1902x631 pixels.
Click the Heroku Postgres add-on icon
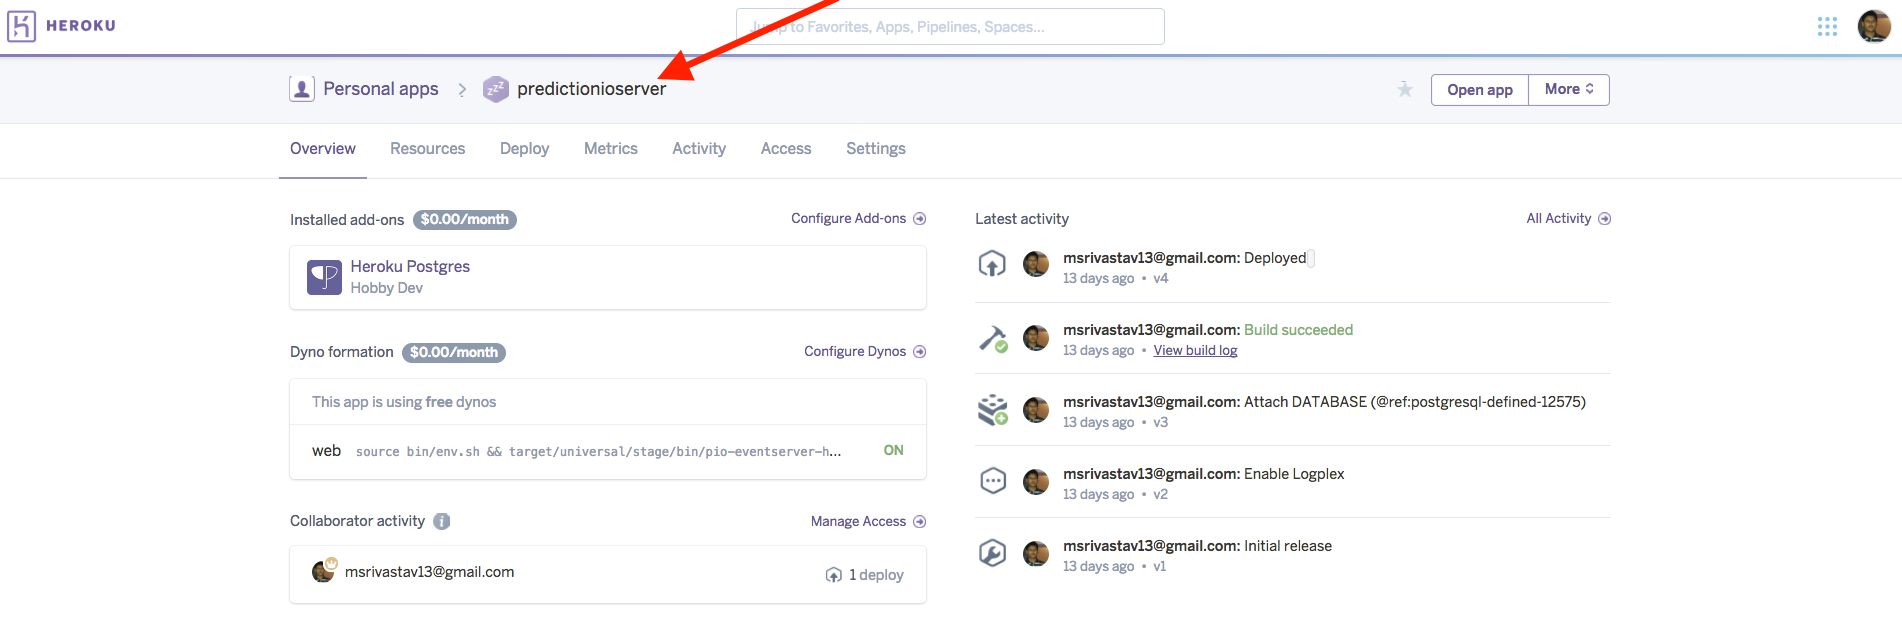pos(324,277)
